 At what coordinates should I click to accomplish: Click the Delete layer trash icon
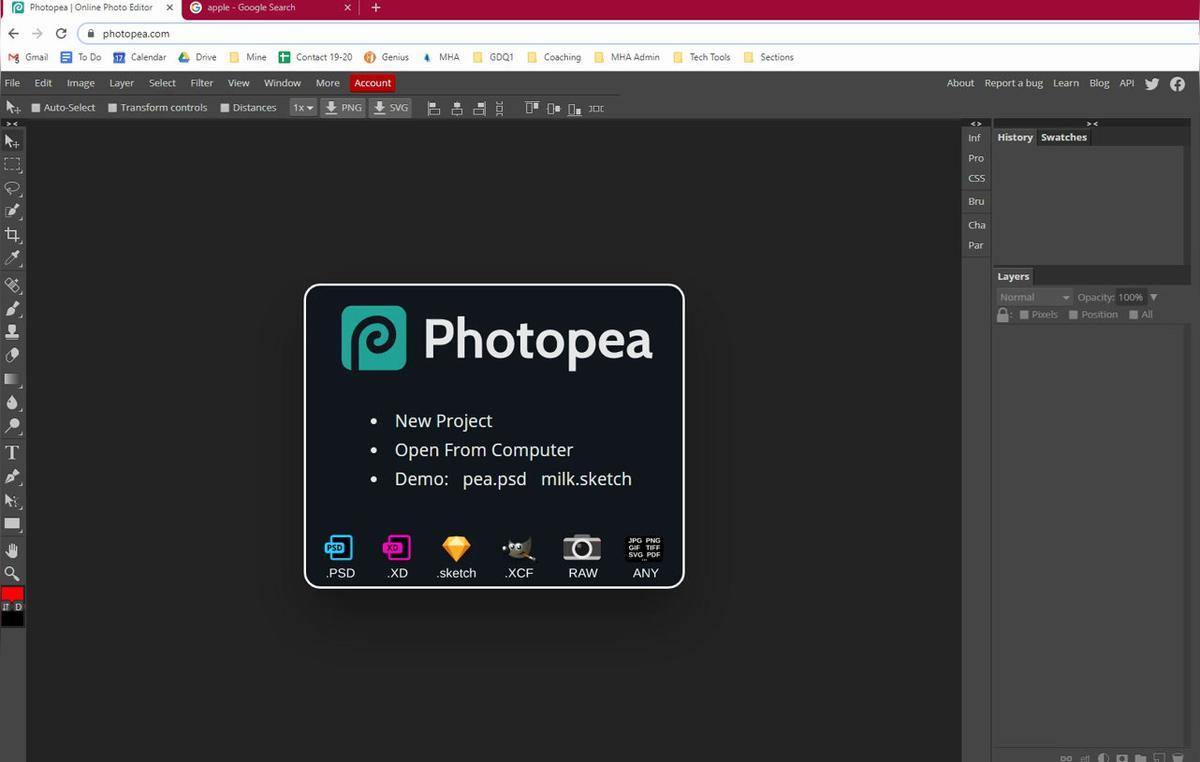point(1180,758)
